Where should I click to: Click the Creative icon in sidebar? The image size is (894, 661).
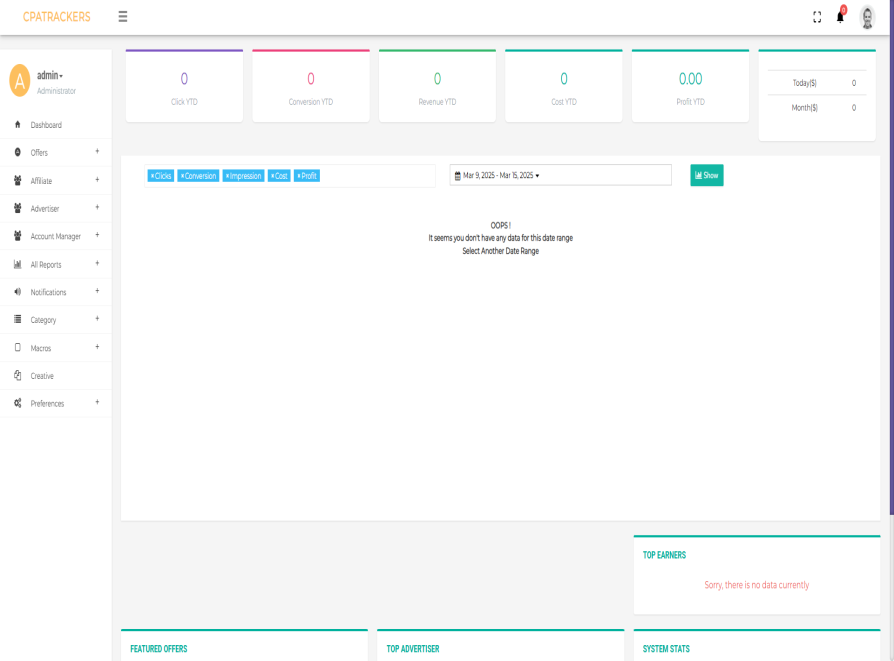(18, 376)
